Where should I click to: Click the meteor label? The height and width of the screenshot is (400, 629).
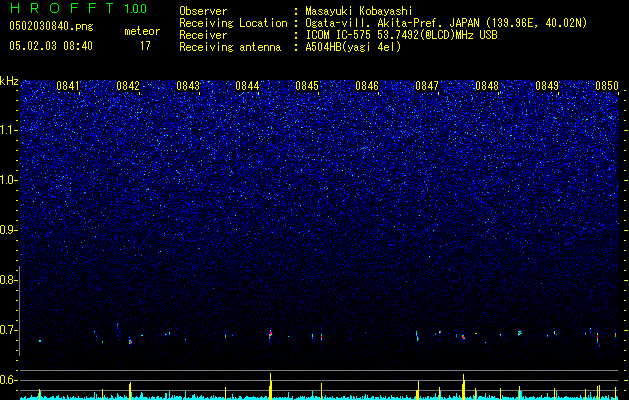pyautogui.click(x=142, y=31)
